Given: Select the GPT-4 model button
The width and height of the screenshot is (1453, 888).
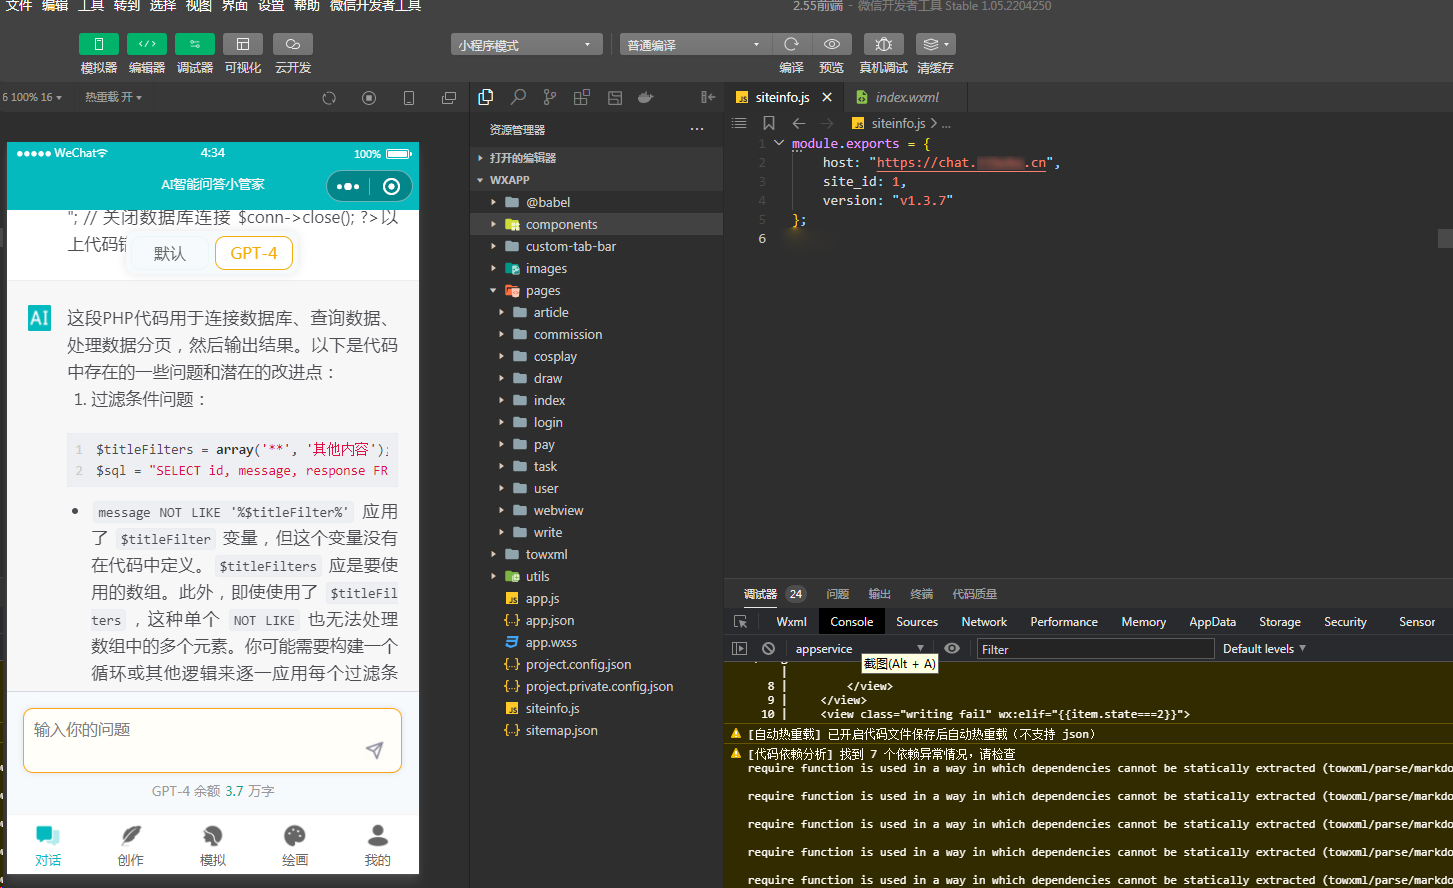Looking at the screenshot, I should pos(254,253).
